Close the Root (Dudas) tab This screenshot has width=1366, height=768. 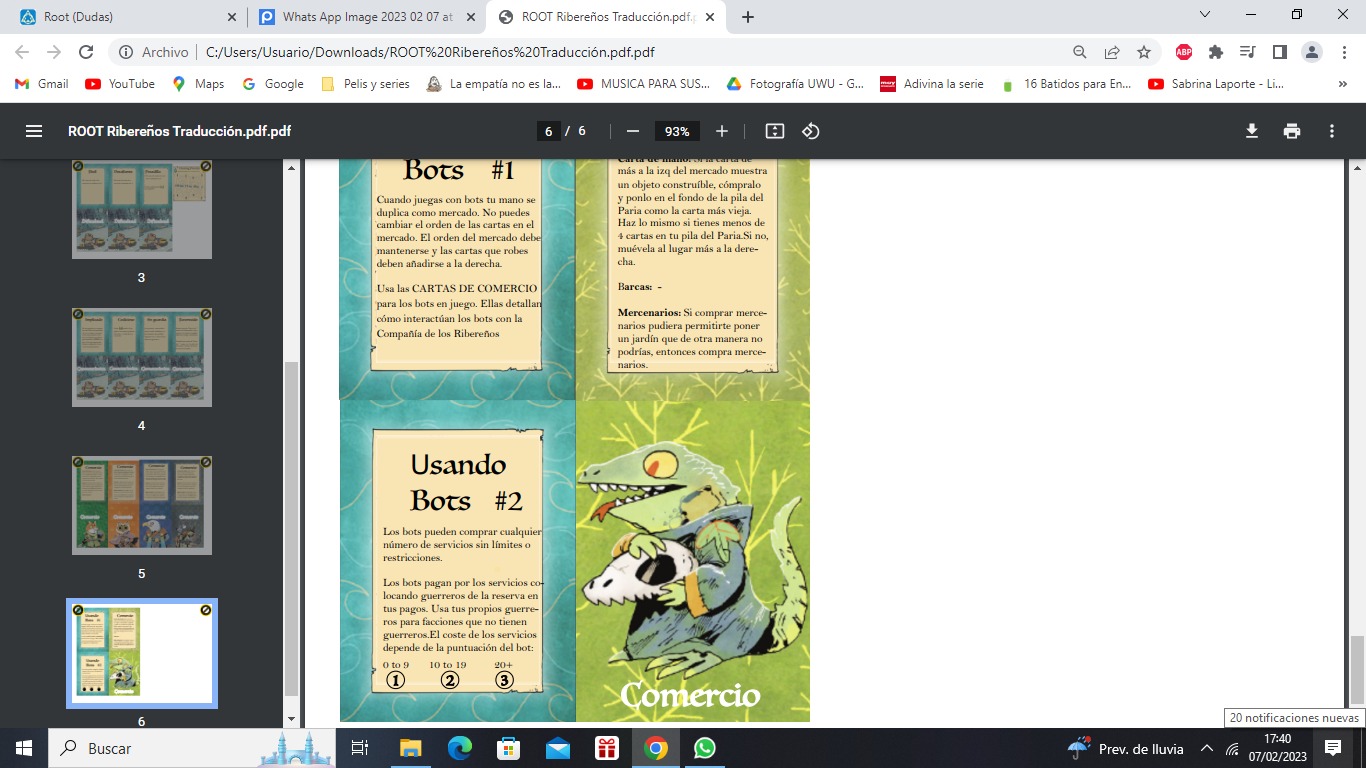click(231, 17)
